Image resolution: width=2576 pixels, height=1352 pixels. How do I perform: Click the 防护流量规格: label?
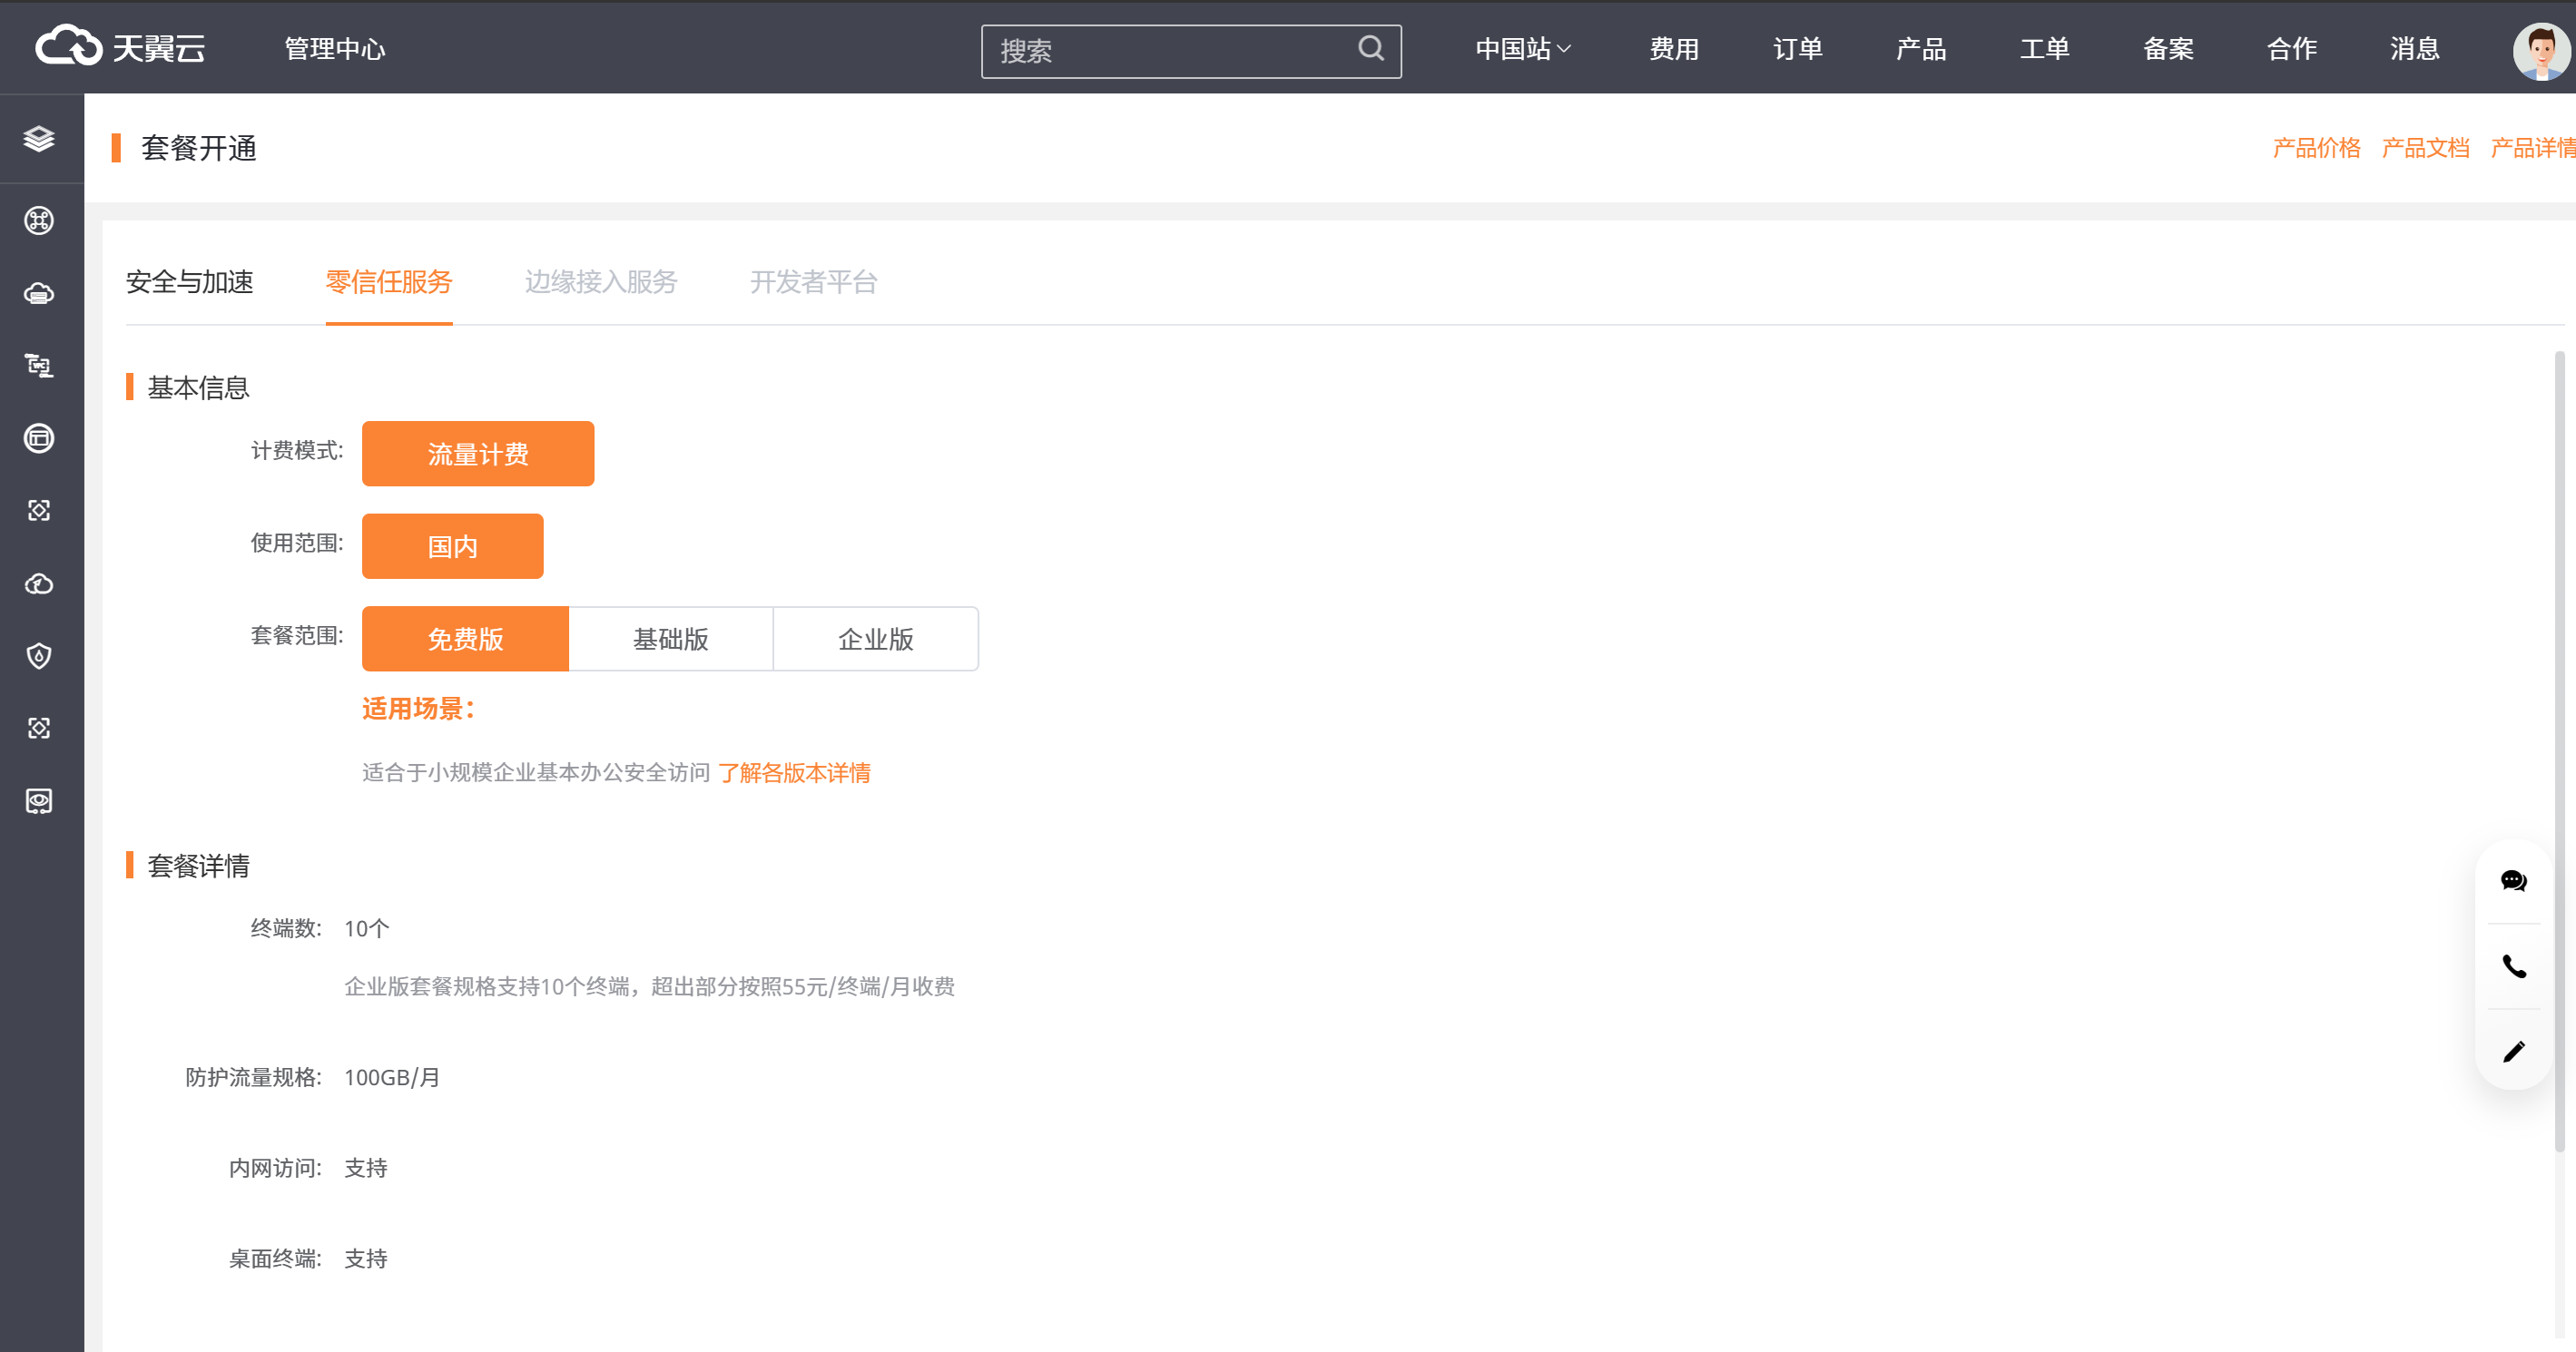click(x=253, y=1077)
